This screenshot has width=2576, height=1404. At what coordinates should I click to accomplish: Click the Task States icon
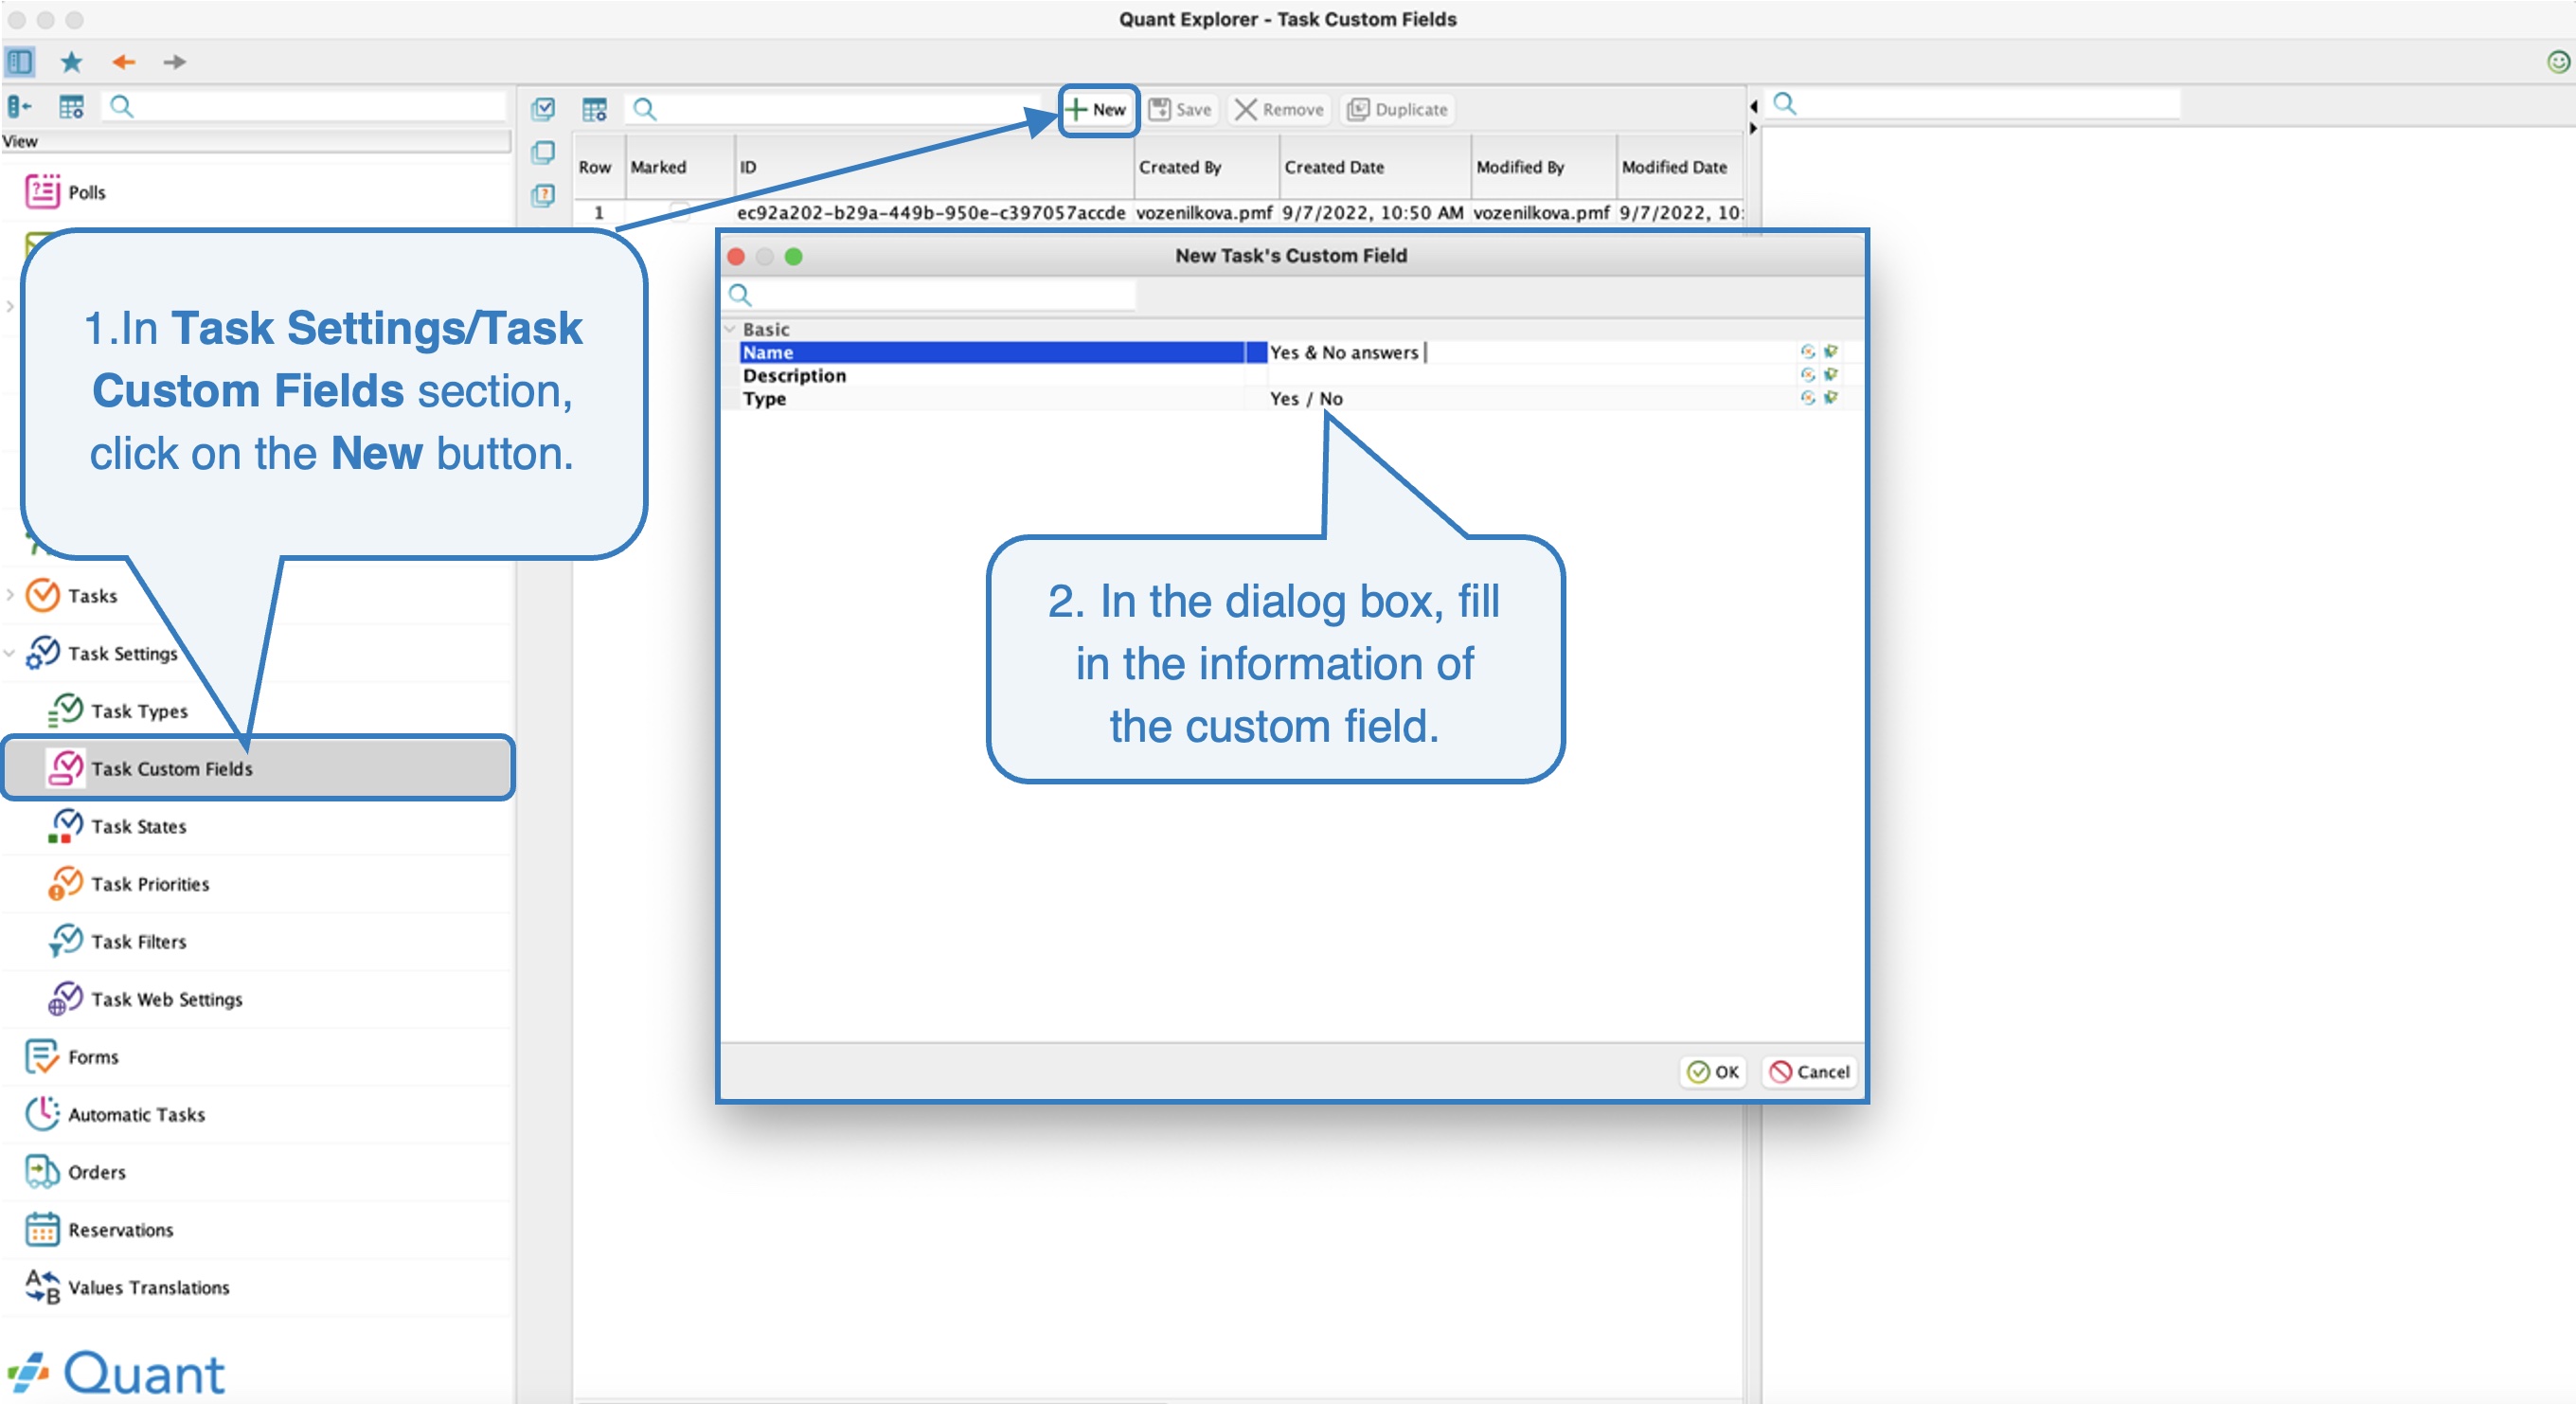point(66,826)
